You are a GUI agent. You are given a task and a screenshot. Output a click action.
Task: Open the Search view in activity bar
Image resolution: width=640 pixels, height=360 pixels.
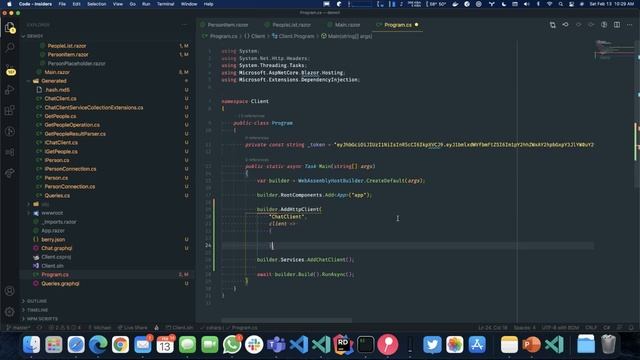(10, 48)
